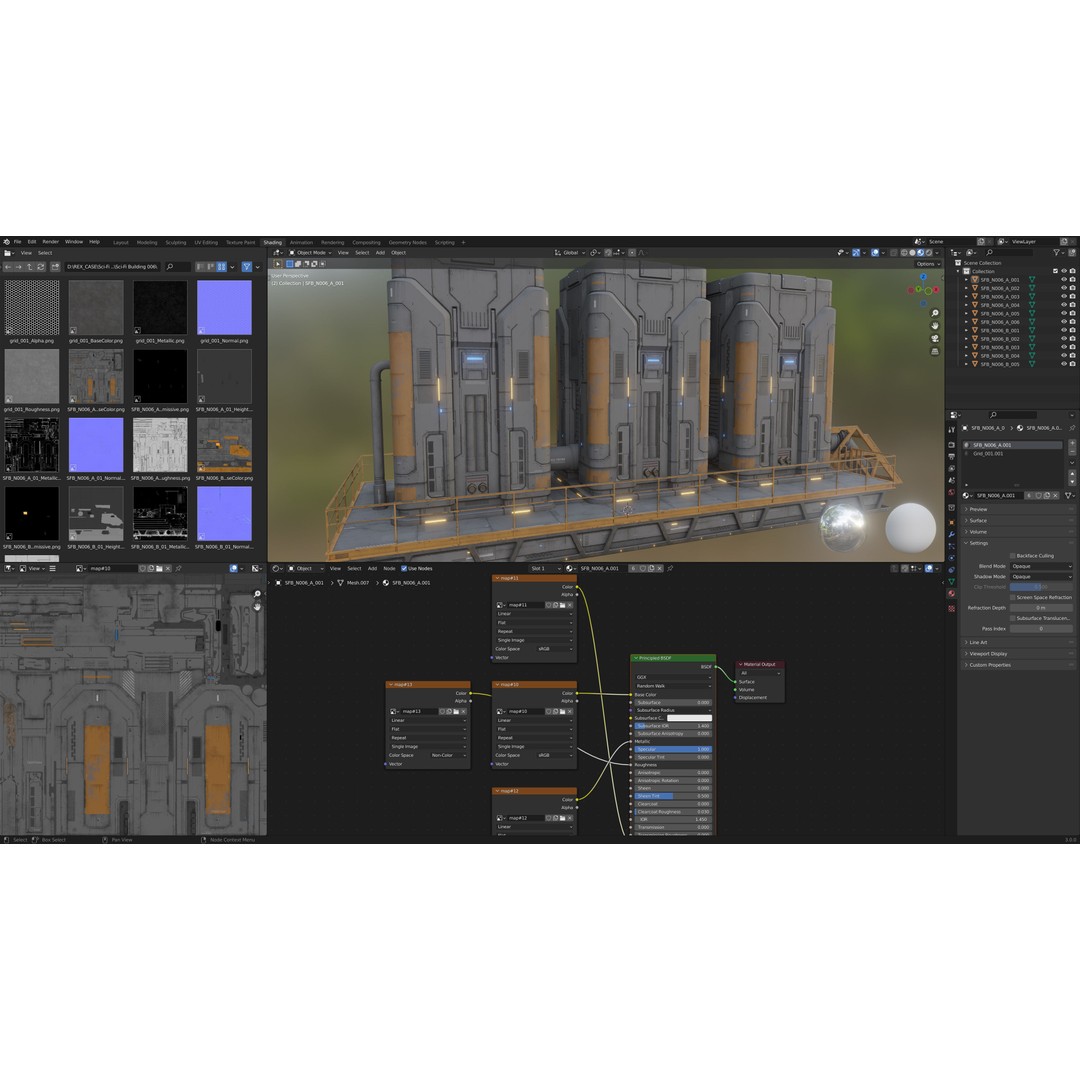The height and width of the screenshot is (1080, 1080).
Task: Open the Output properties tab
Action: tap(951, 457)
